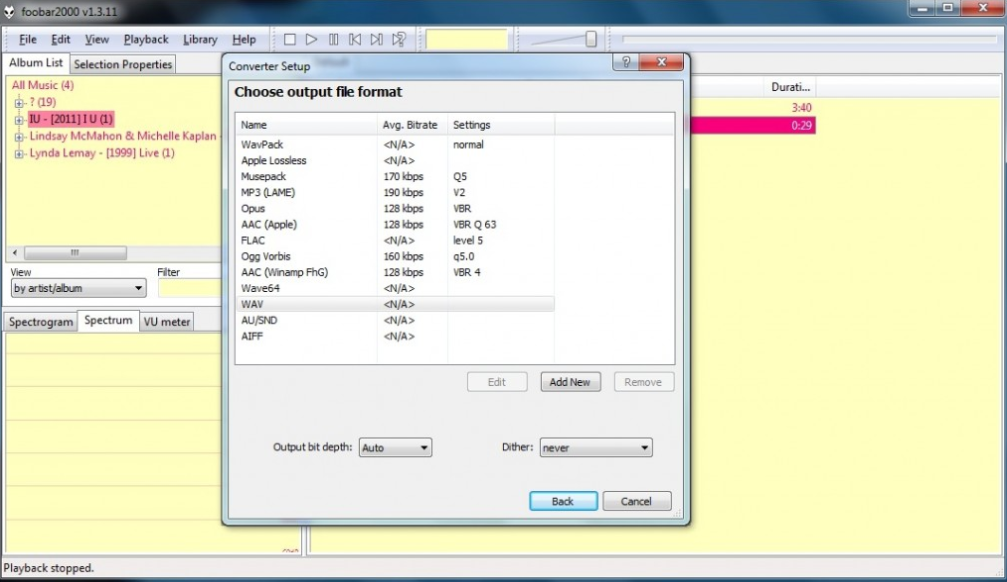Select IU - [2011] I U (1) item

click(x=71, y=119)
